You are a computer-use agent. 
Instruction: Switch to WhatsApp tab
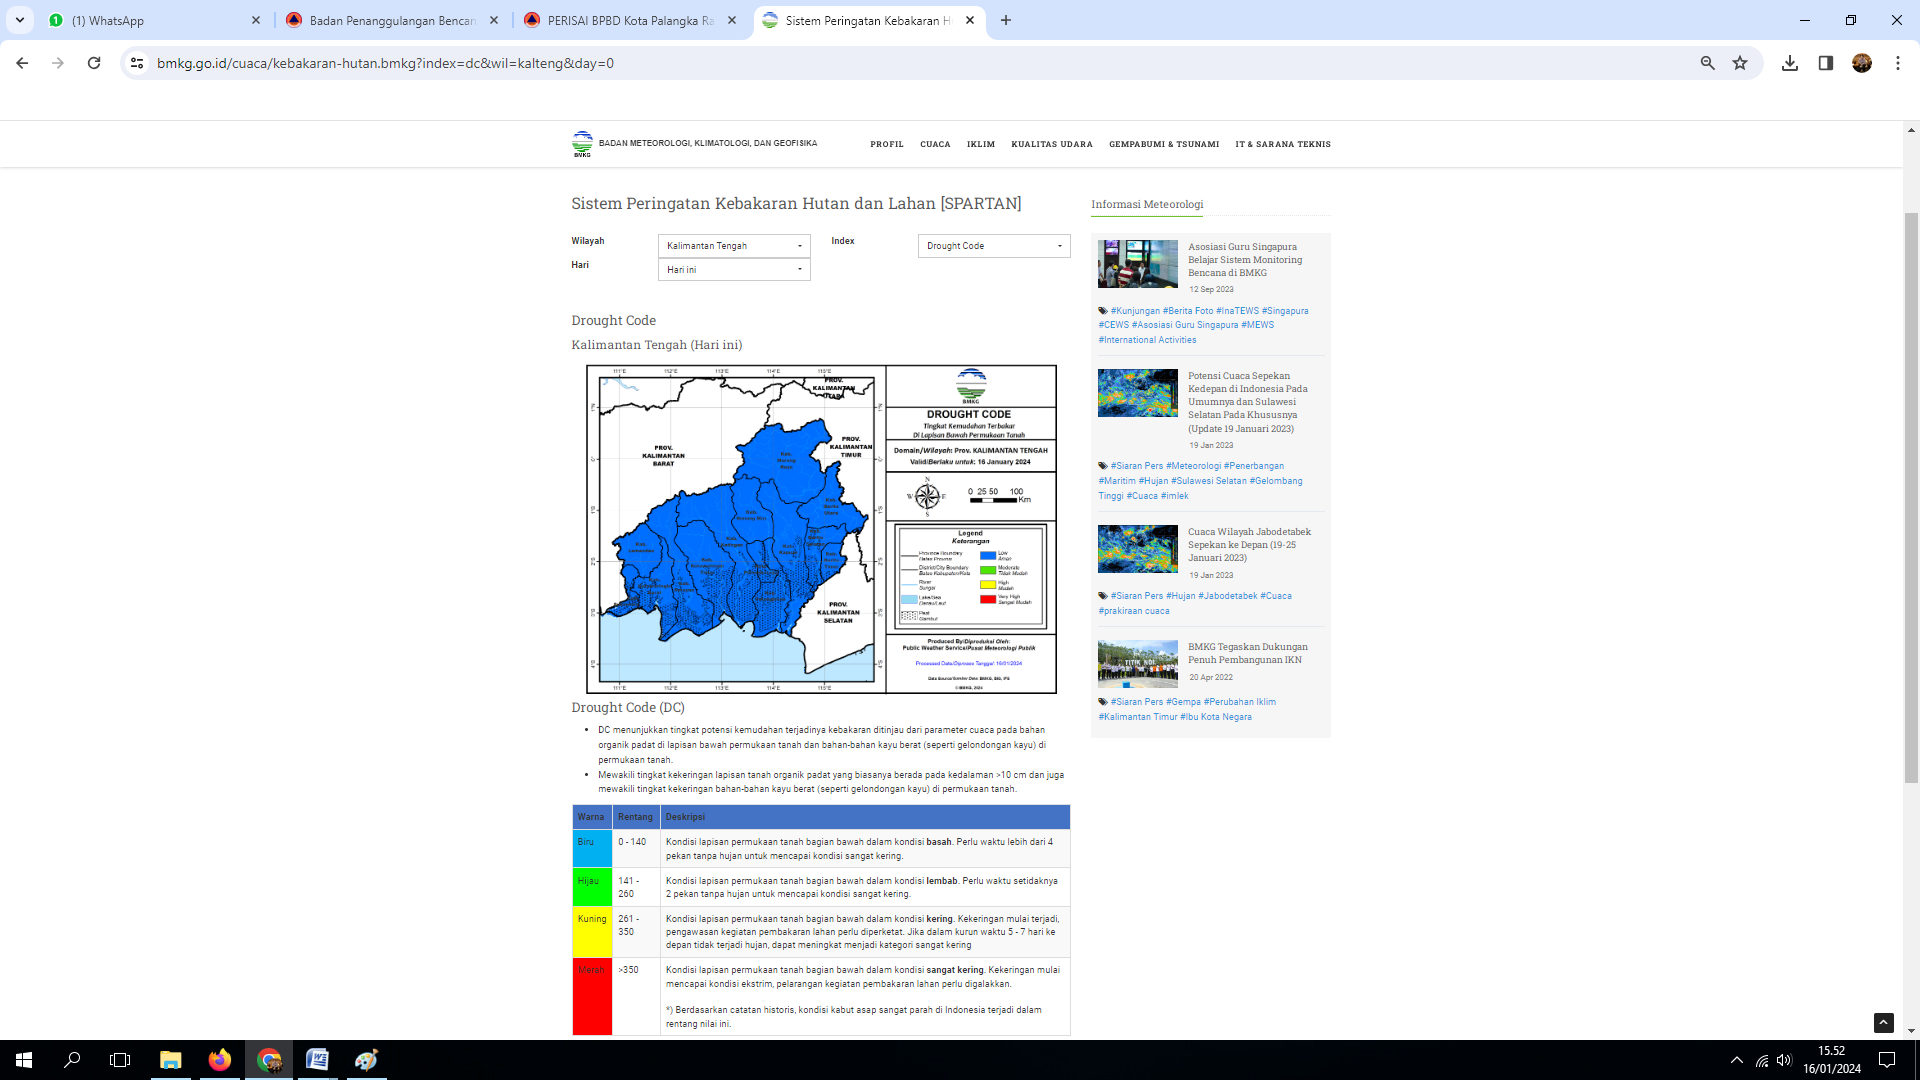[x=155, y=20]
